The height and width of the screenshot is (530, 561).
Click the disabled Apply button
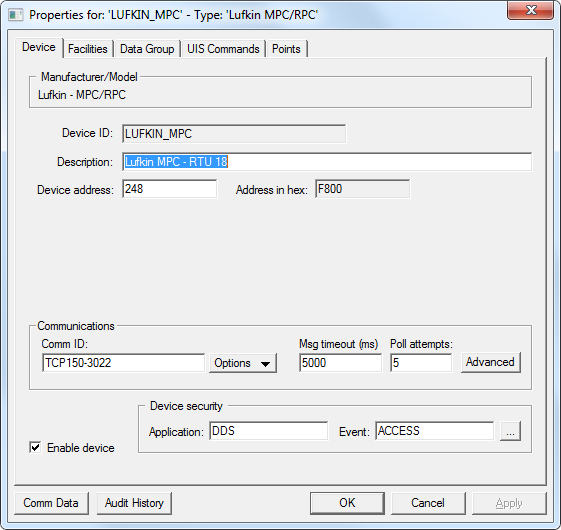[509, 503]
